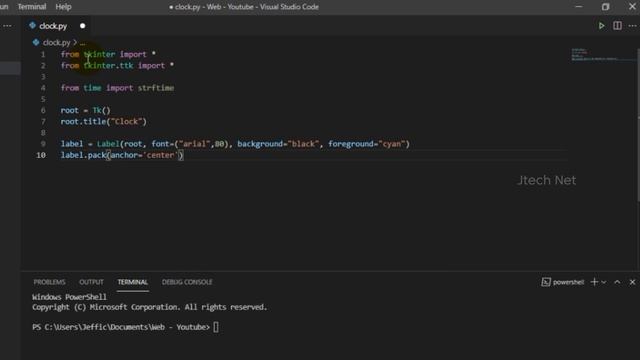Screen dimensions: 640x360
Task: Click the Copyright (C) Microsoft Corporation line
Action: (149, 307)
